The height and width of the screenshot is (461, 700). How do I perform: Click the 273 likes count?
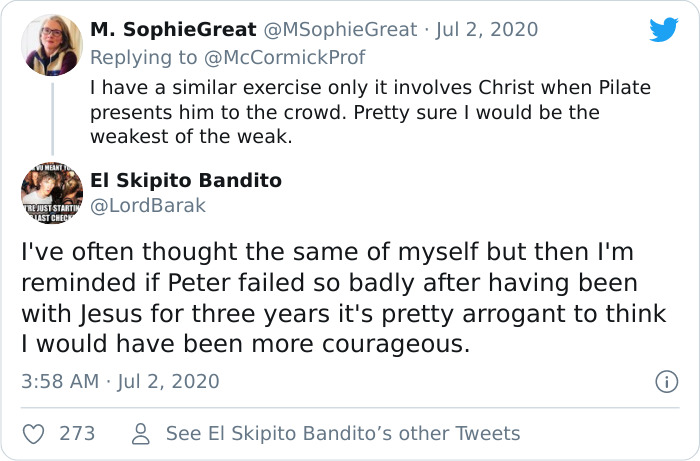pyautogui.click(x=77, y=433)
